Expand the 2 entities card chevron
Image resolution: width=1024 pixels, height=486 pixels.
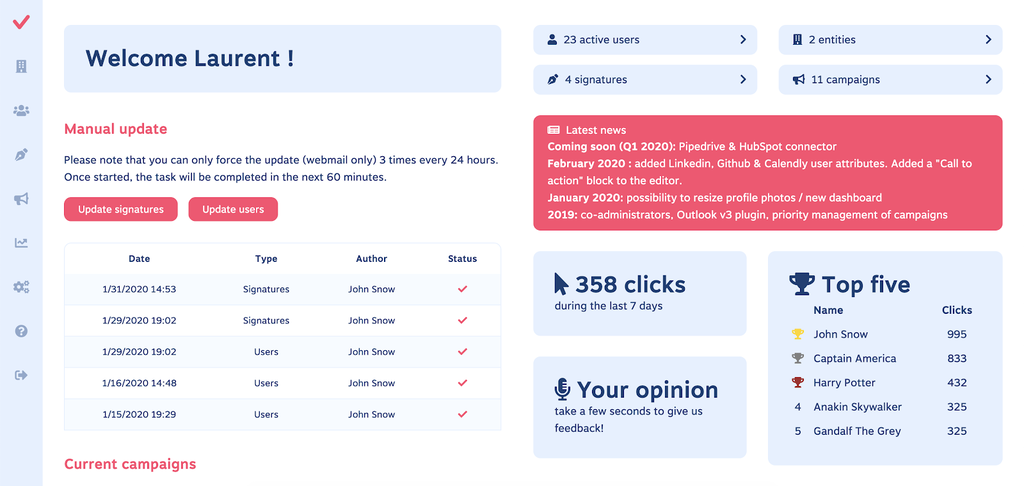coord(988,40)
